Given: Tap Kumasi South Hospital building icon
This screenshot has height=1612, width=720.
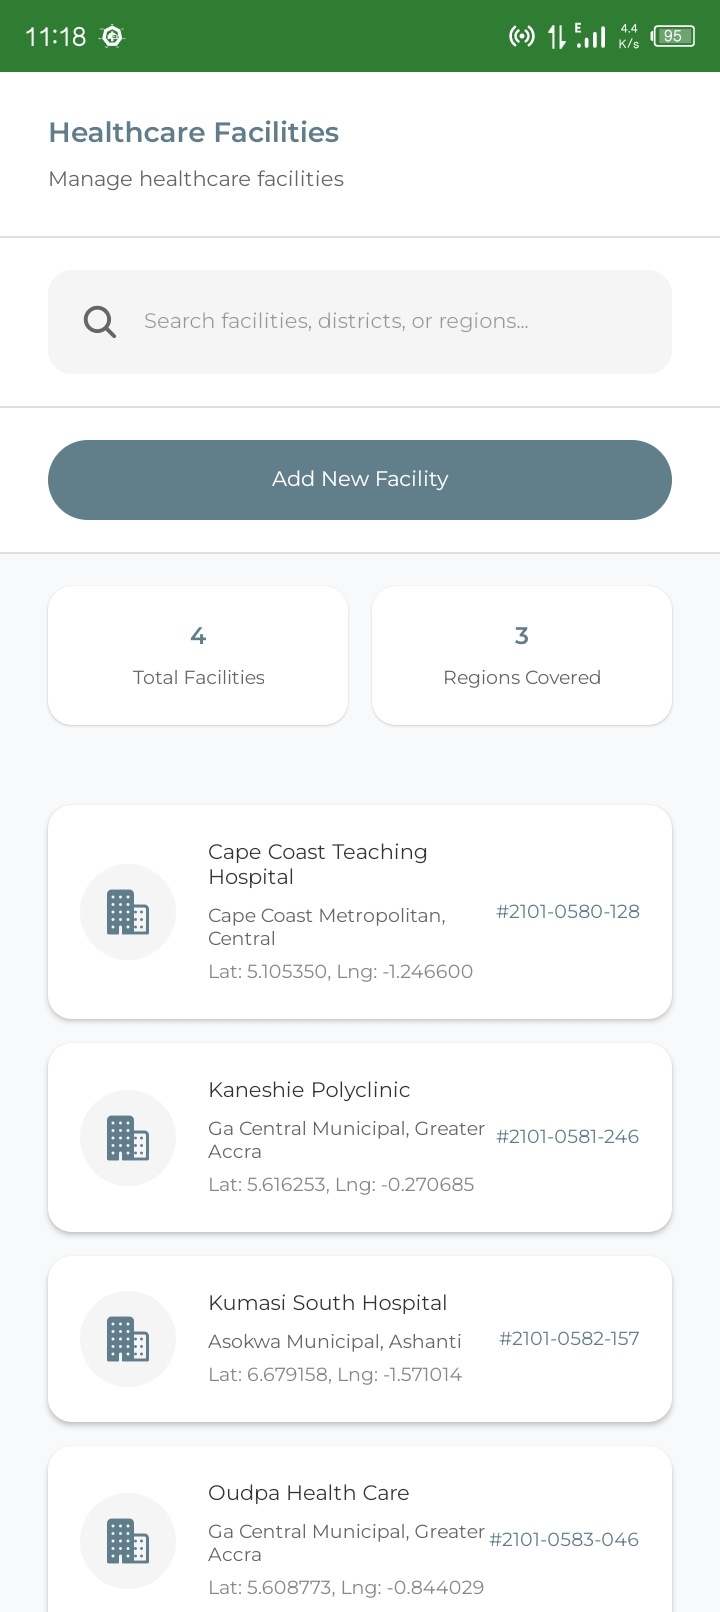Looking at the screenshot, I should pos(128,1339).
